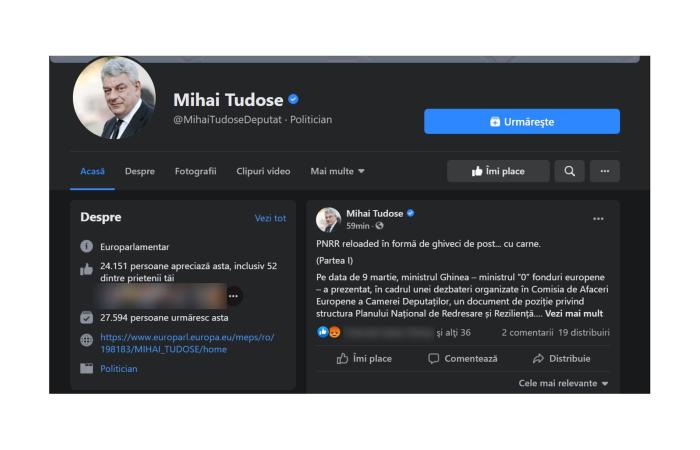The height and width of the screenshot is (450, 700).
Task: Click the Vezi tot link
Action: 270,218
